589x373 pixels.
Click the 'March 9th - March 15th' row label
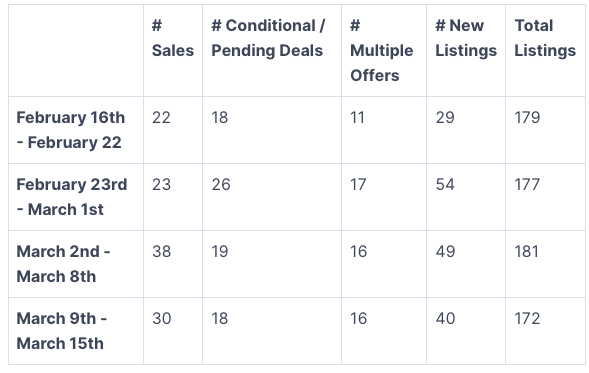(x=62, y=331)
